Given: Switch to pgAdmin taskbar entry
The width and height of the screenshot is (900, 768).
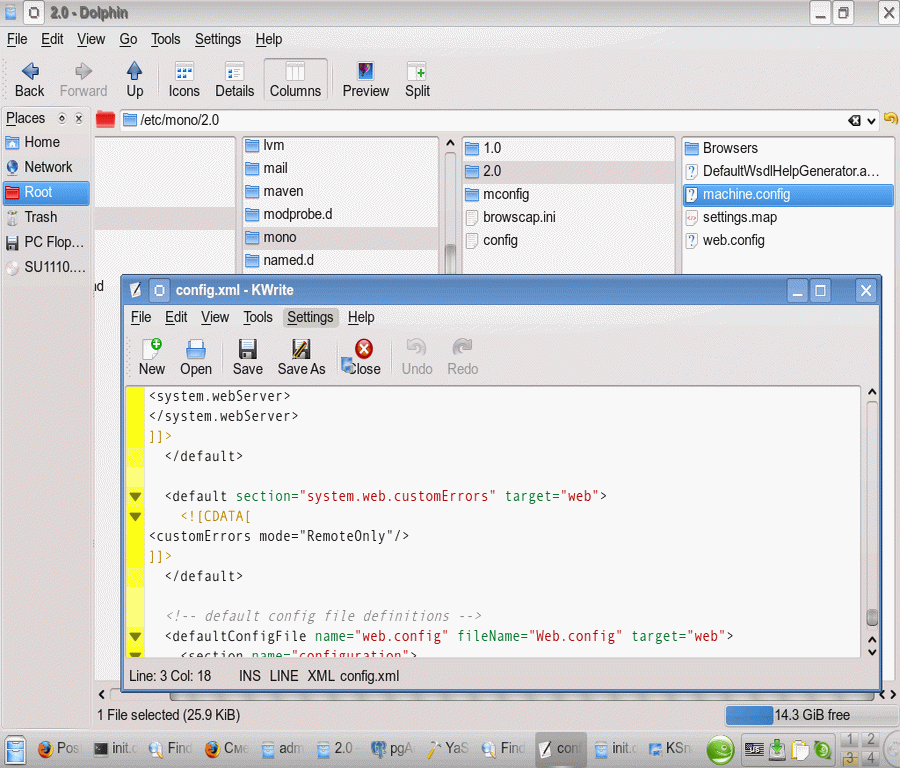Looking at the screenshot, I should point(393,748).
